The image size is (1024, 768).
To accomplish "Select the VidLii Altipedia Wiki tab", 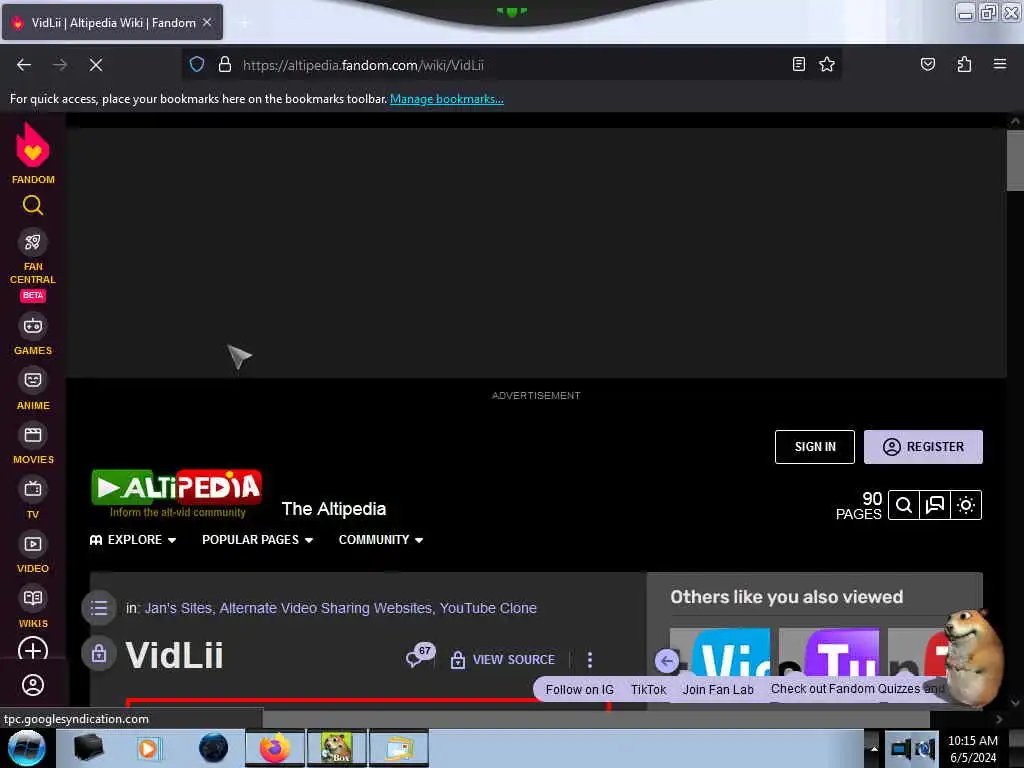I will click(x=112, y=22).
